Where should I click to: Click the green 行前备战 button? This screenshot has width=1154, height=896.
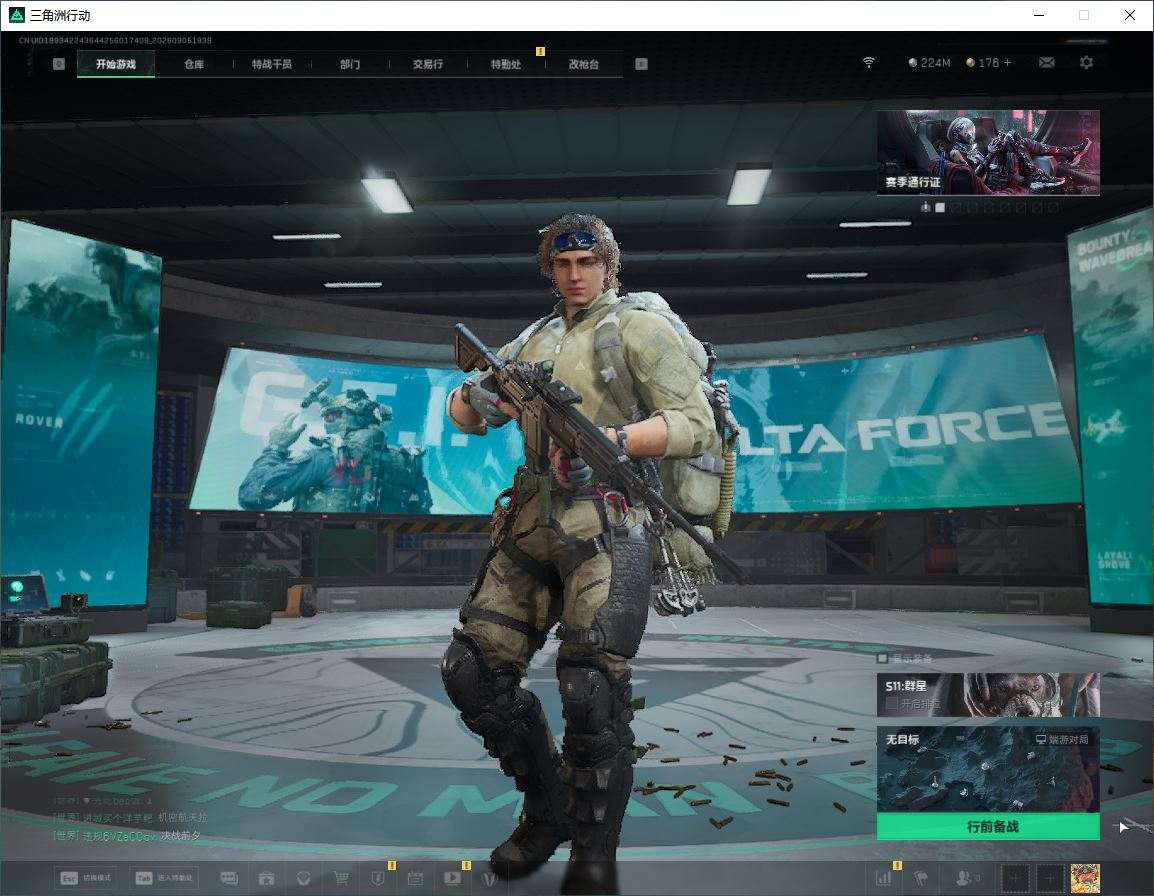[988, 826]
